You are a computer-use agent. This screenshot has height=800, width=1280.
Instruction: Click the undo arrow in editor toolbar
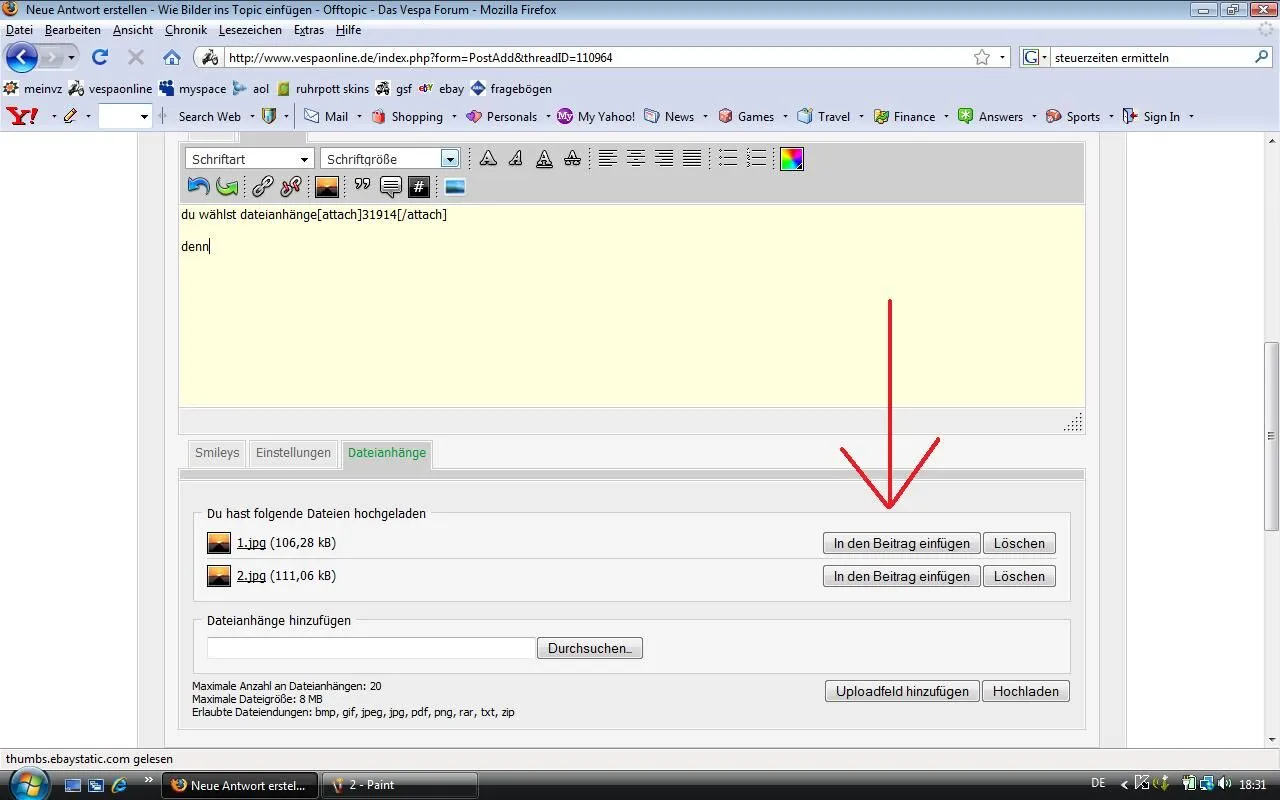point(198,186)
